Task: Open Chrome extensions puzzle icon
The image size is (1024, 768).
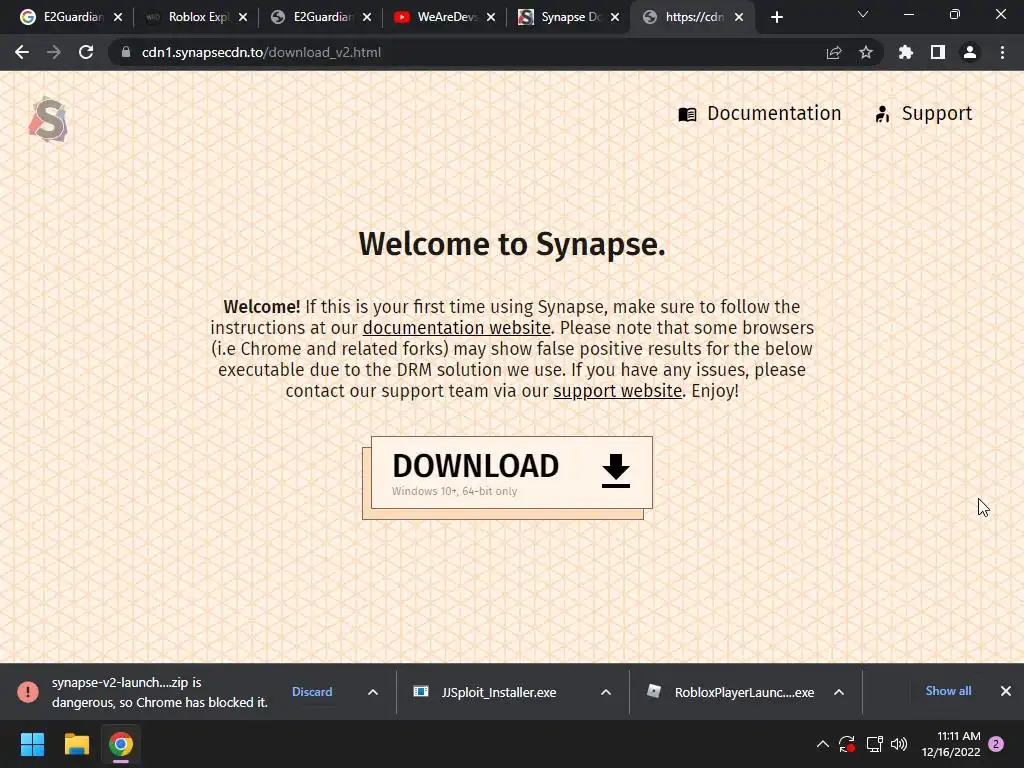Action: coord(906,52)
